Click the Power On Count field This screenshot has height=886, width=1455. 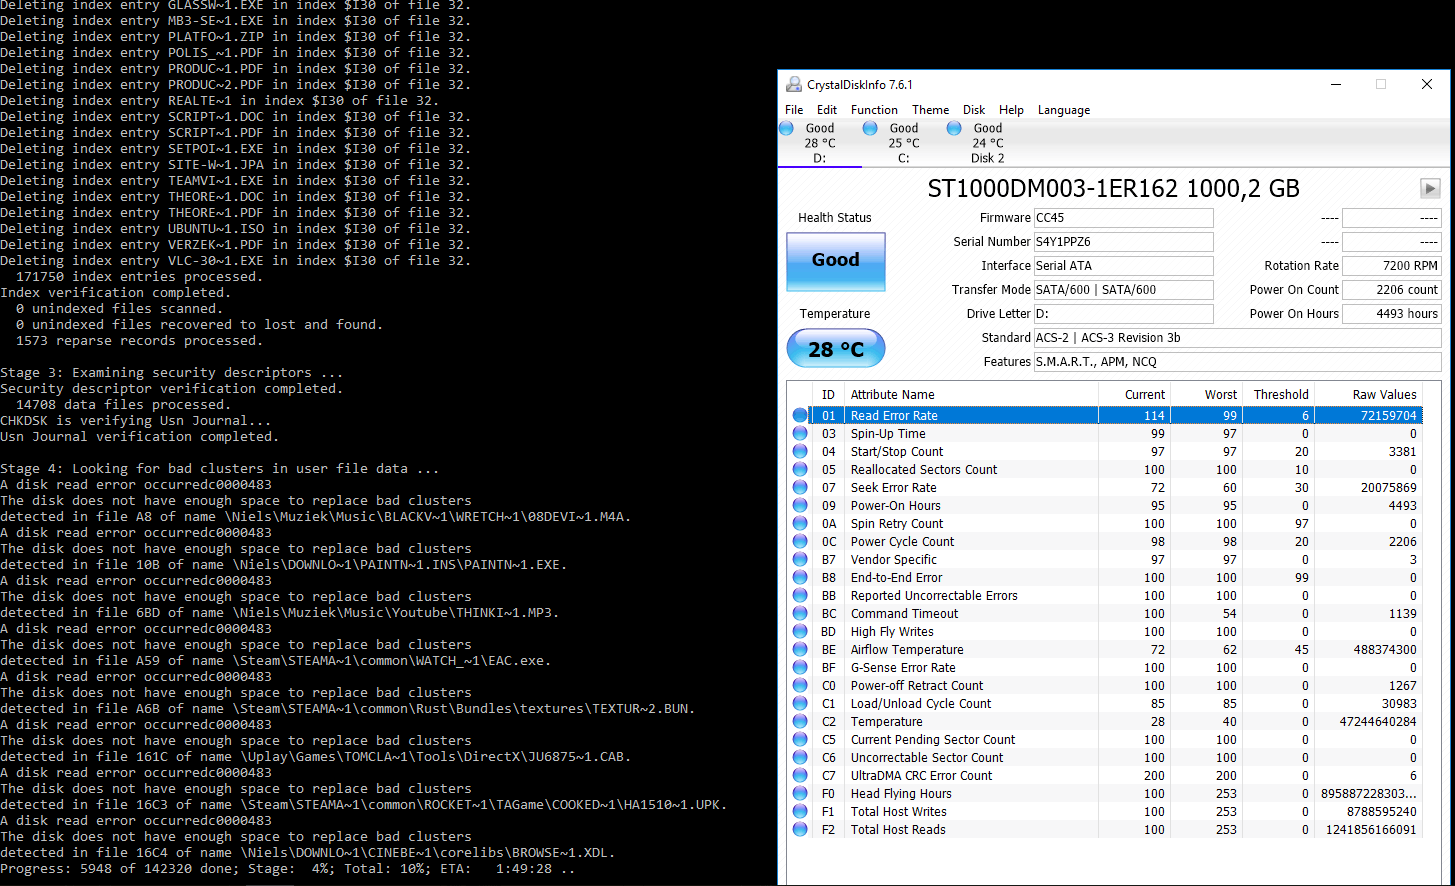tap(1391, 290)
